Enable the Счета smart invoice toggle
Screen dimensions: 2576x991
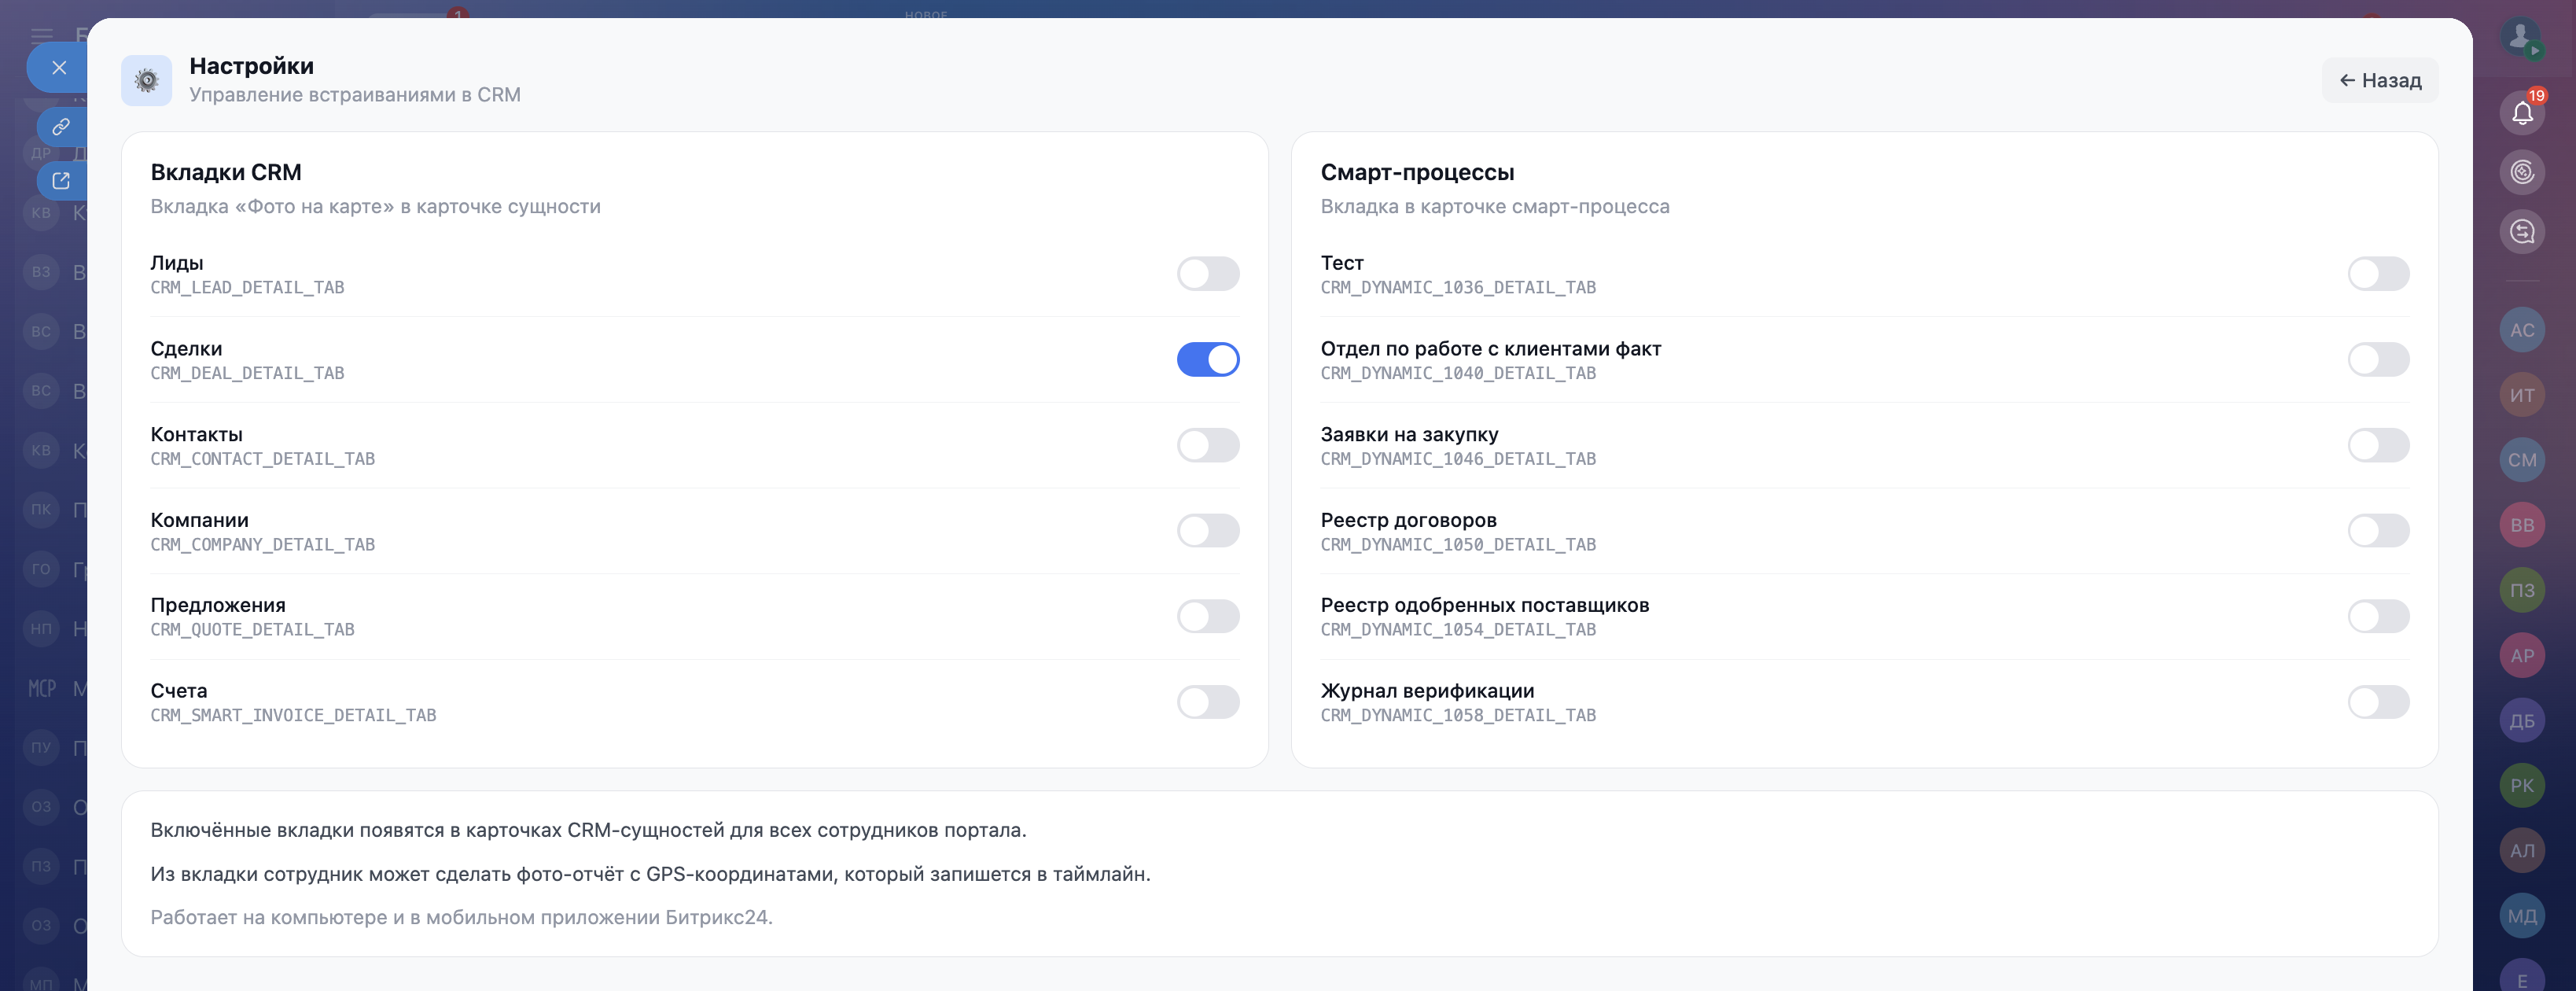coord(1207,702)
